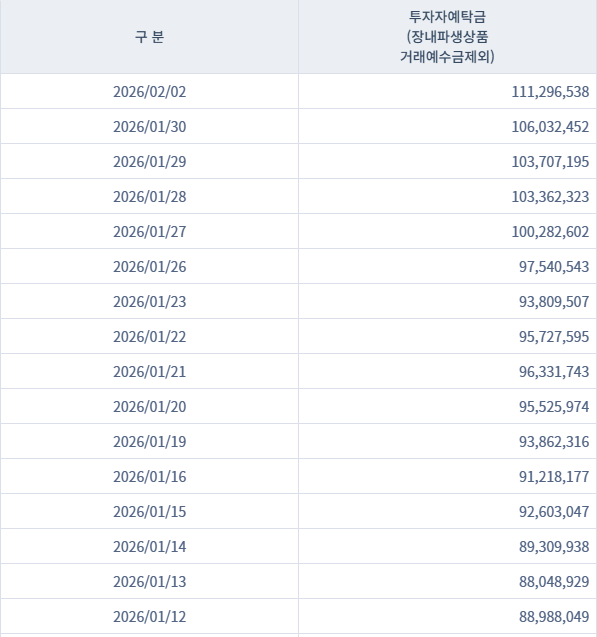The height and width of the screenshot is (637, 597).
Task: Select the value 95,727,595
Action: coord(554,337)
